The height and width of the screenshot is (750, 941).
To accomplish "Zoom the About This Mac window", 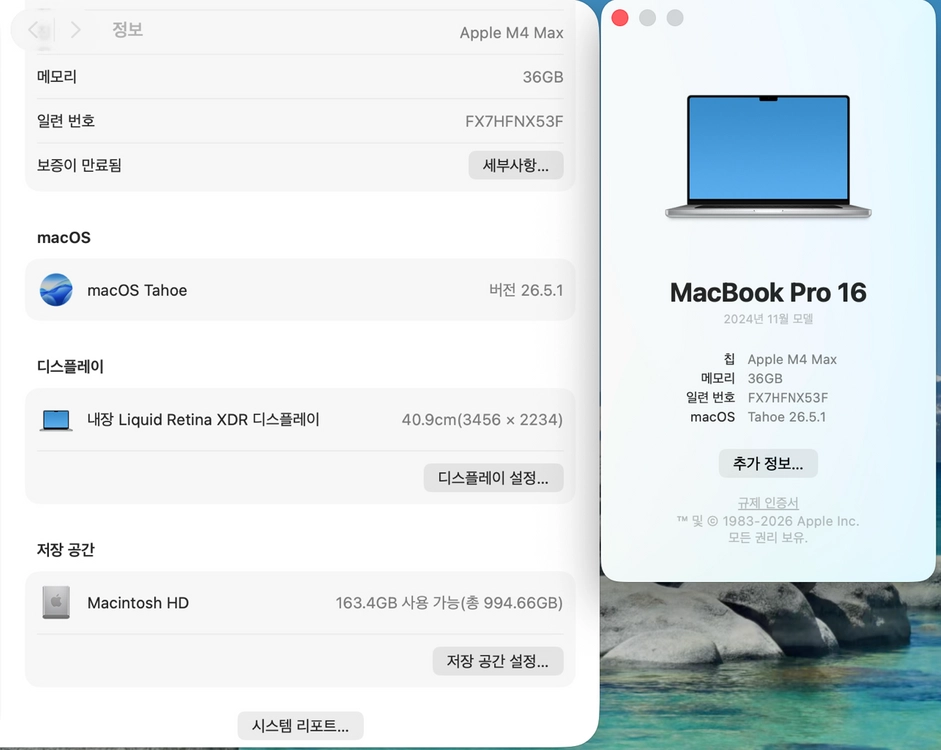I will point(675,18).
